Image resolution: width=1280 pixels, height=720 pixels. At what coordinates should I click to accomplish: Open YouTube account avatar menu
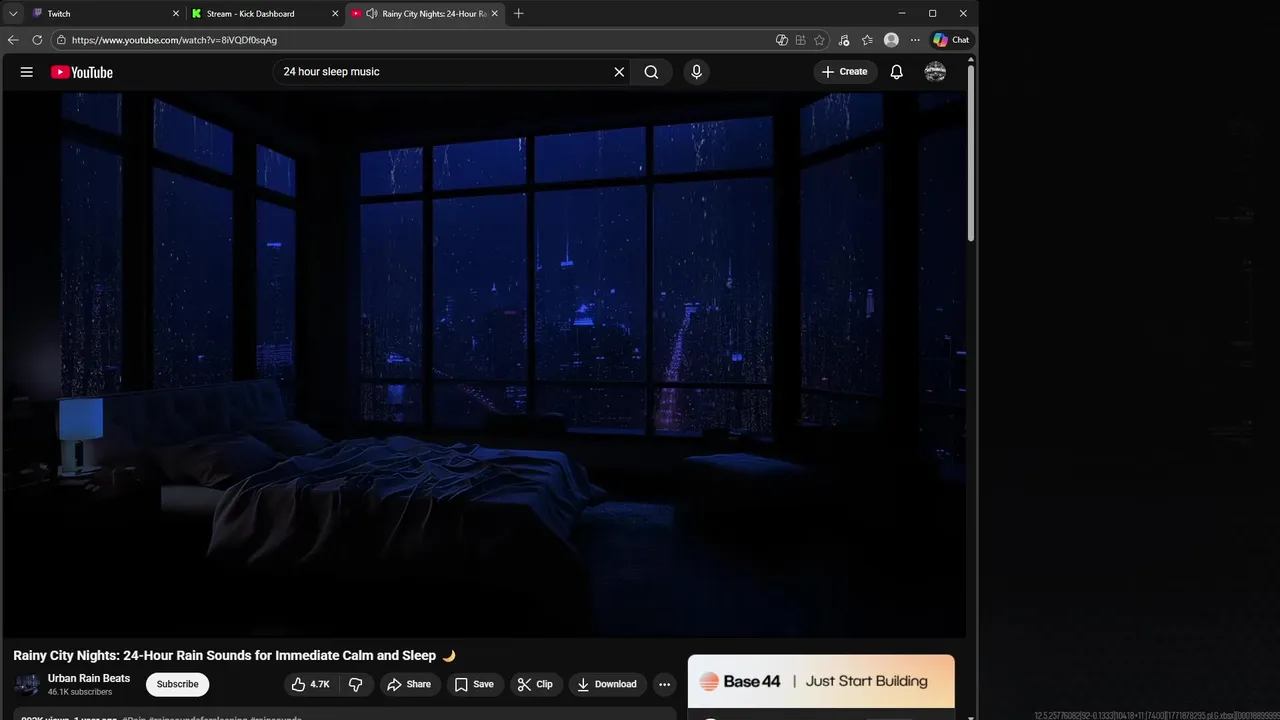tap(935, 72)
